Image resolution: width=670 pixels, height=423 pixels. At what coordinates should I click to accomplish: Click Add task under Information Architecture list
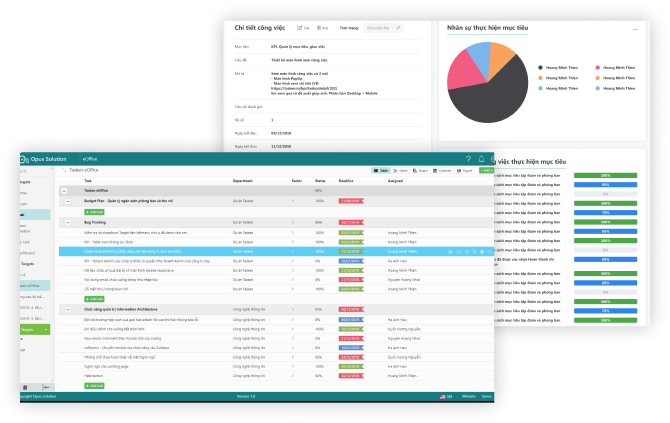(94, 386)
